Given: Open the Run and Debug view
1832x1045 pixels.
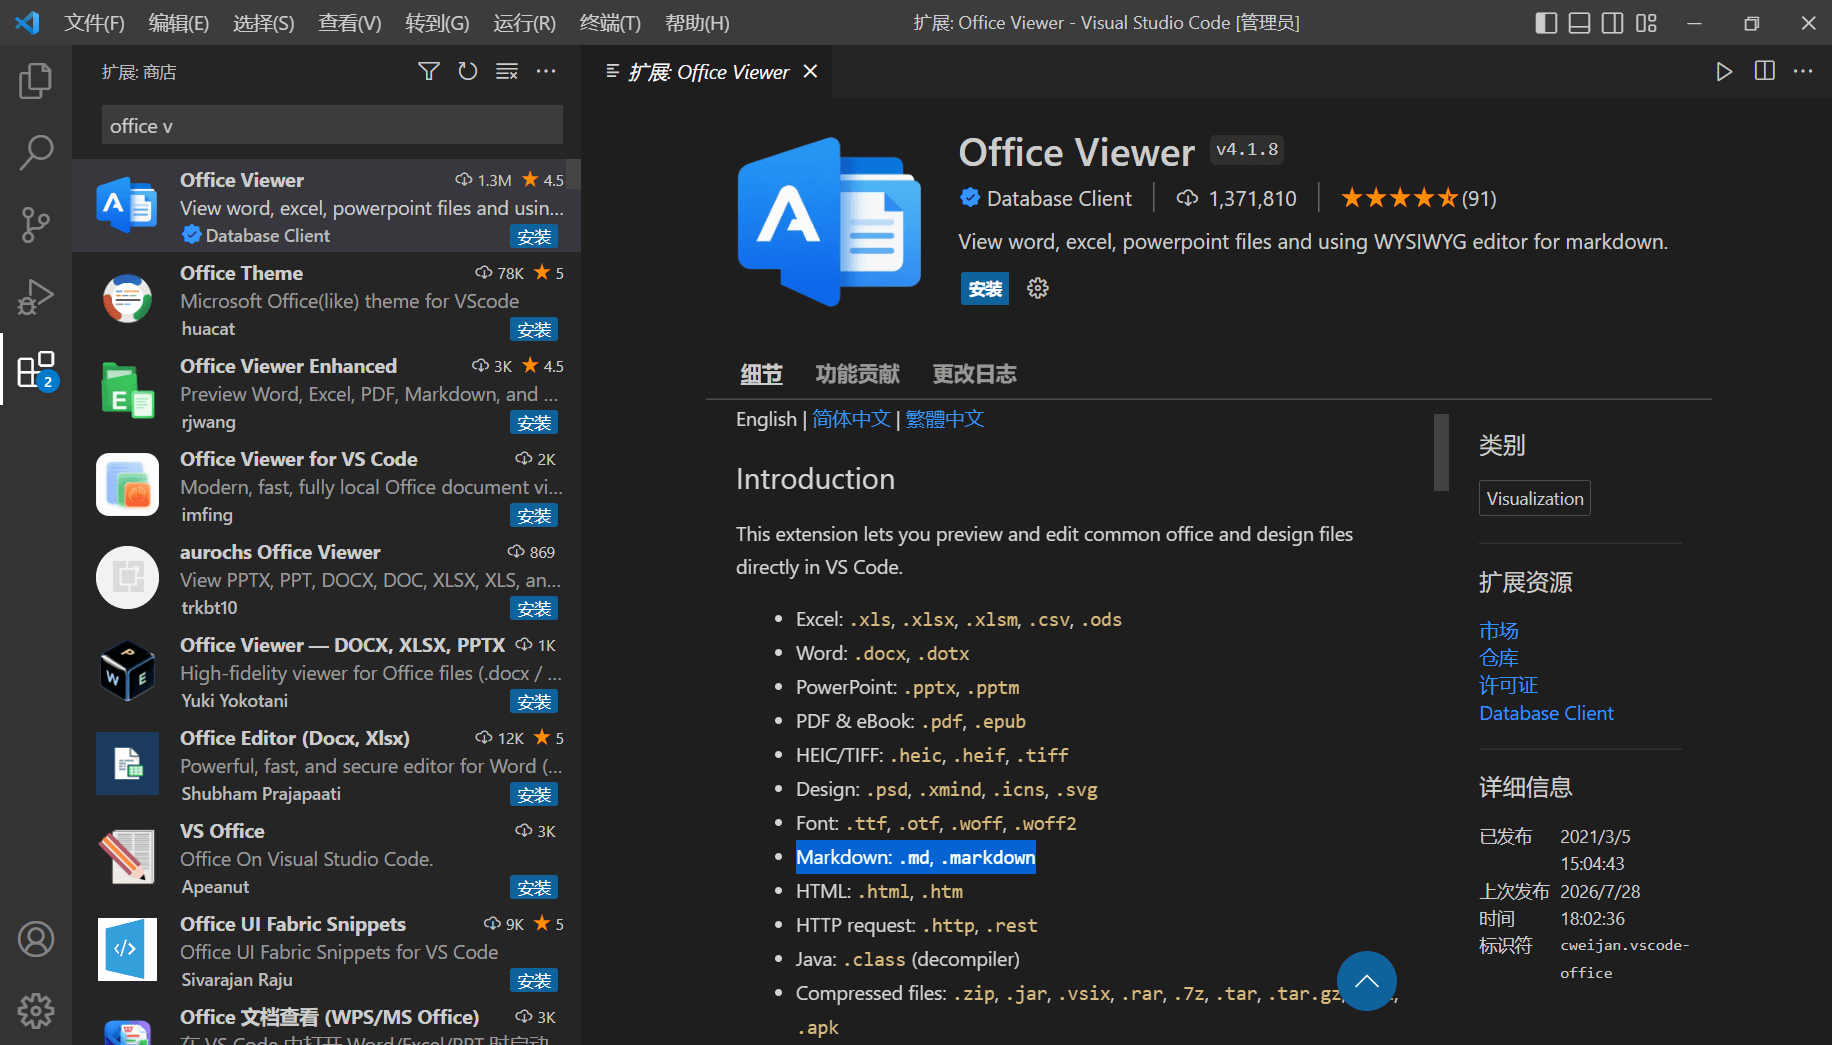Looking at the screenshot, I should click(x=36, y=297).
